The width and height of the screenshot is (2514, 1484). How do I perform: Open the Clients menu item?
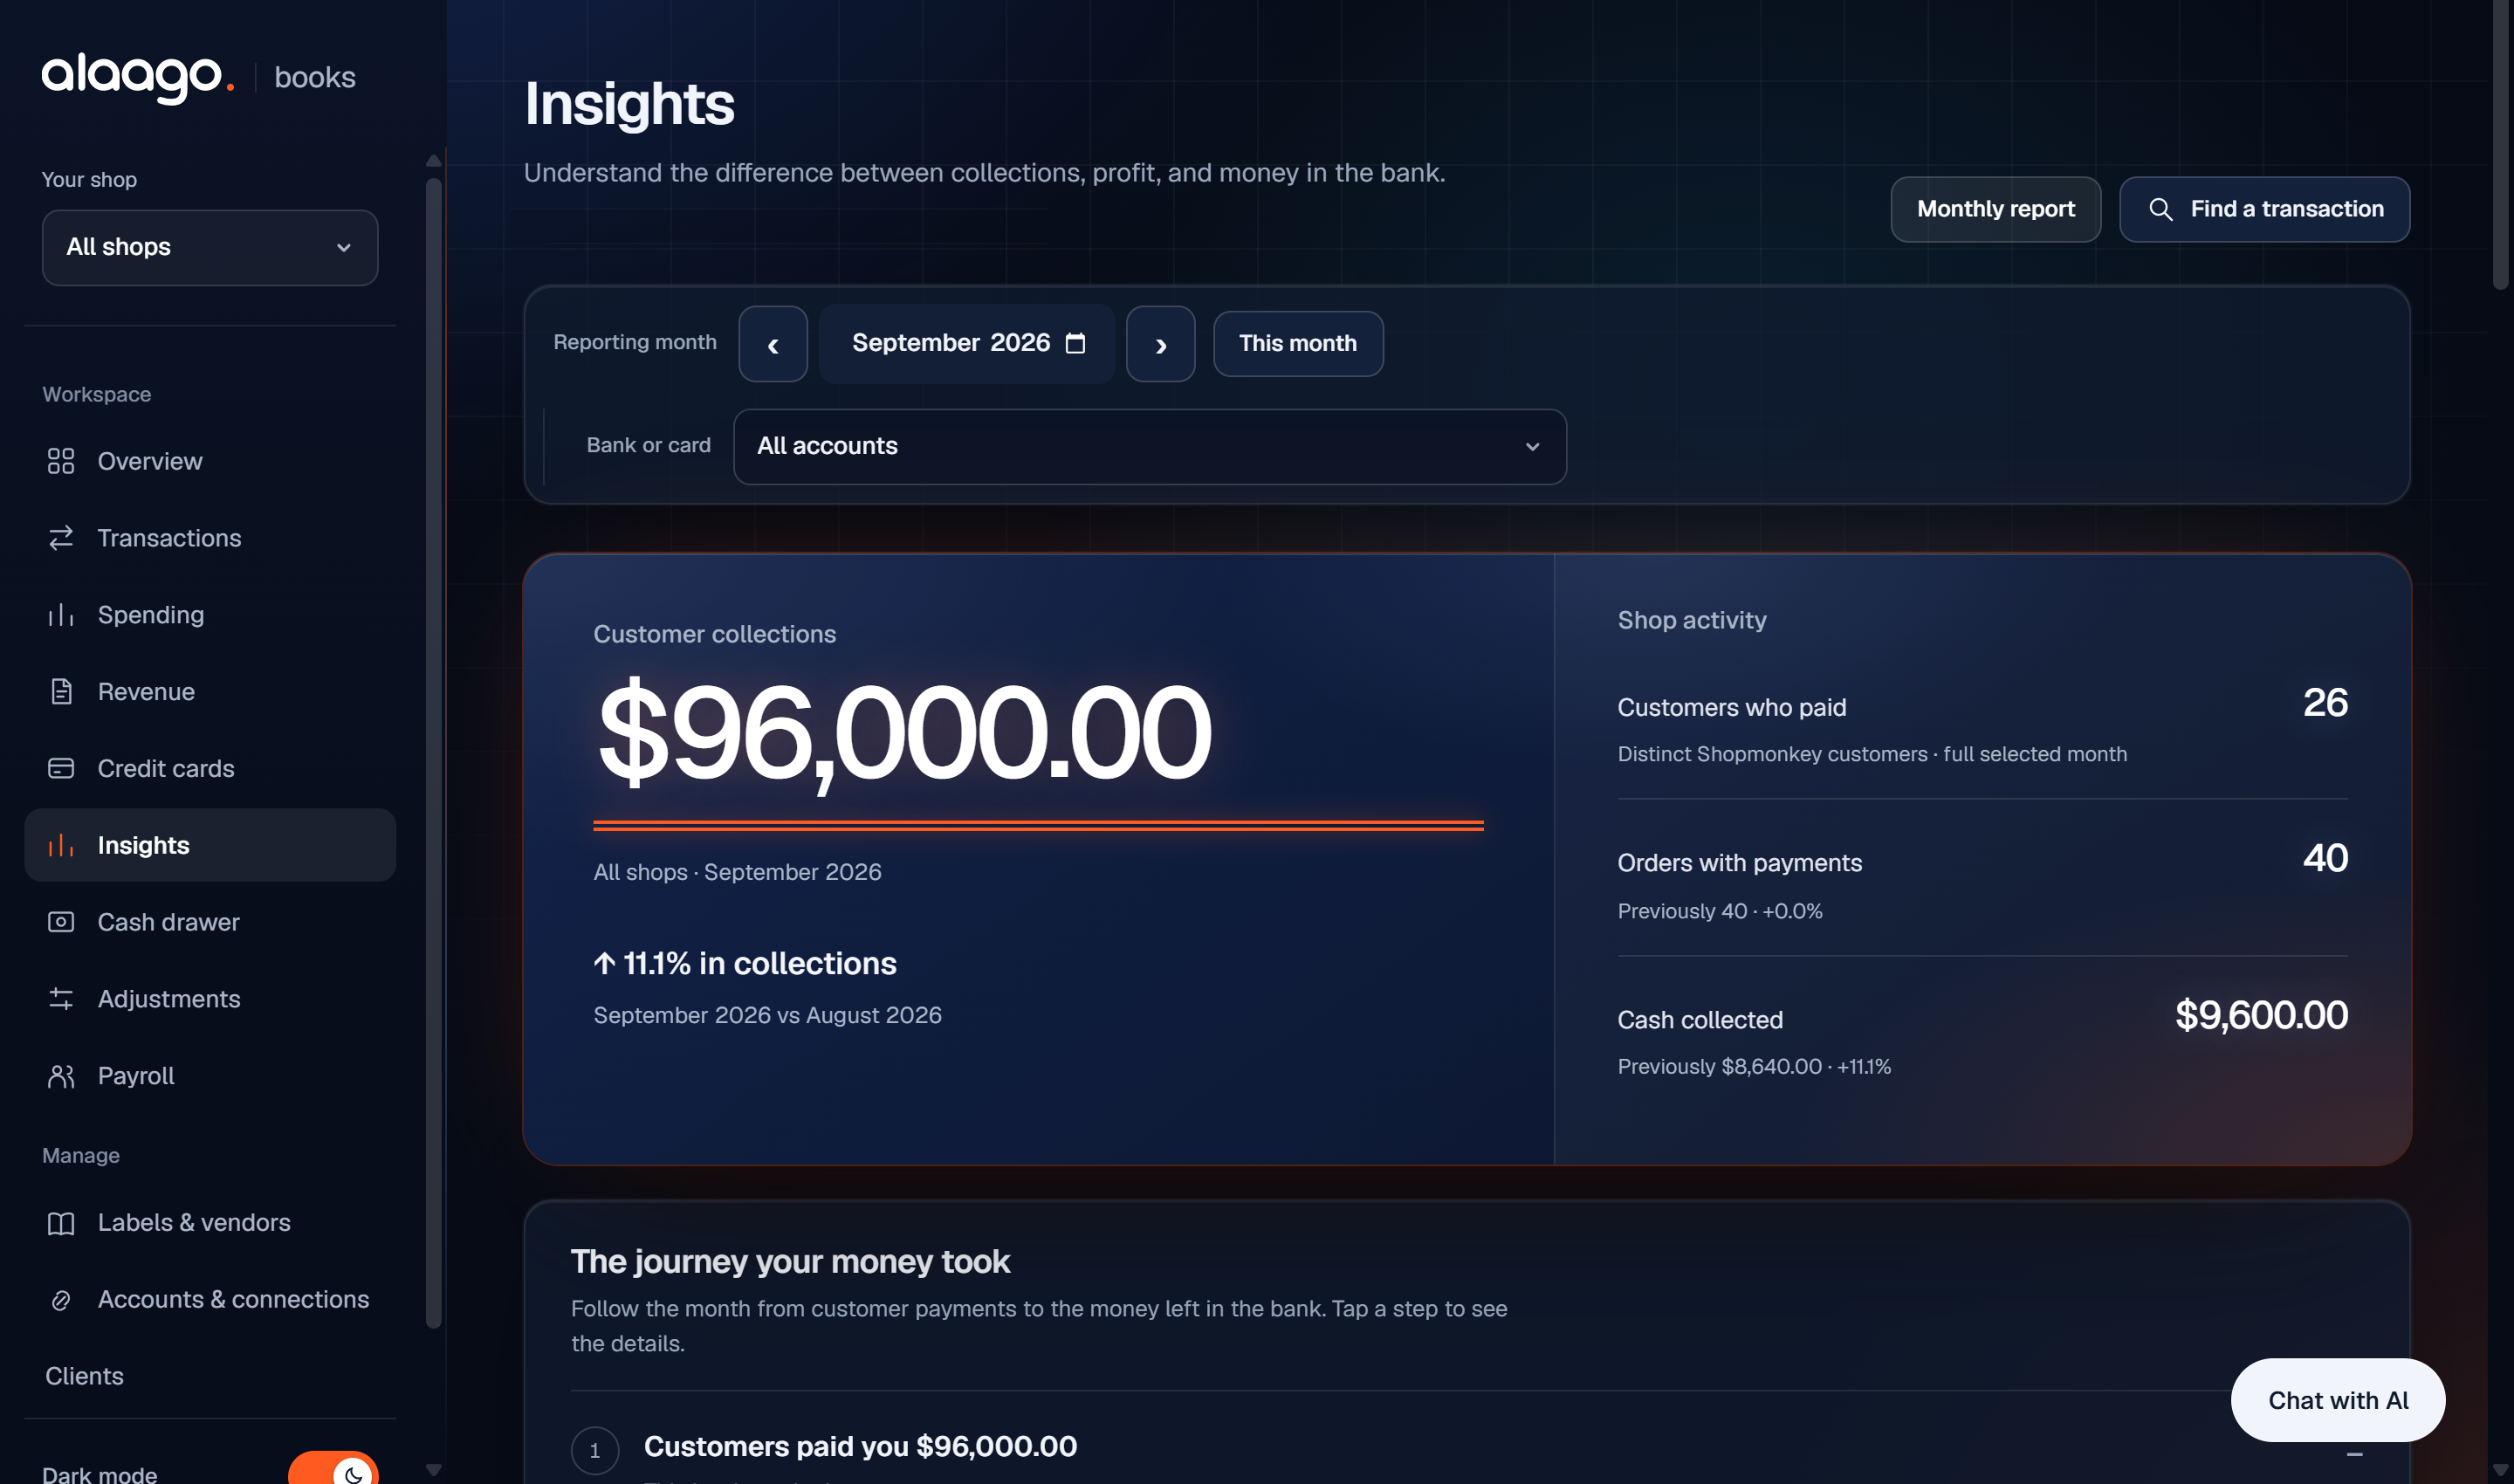(x=210, y=1376)
